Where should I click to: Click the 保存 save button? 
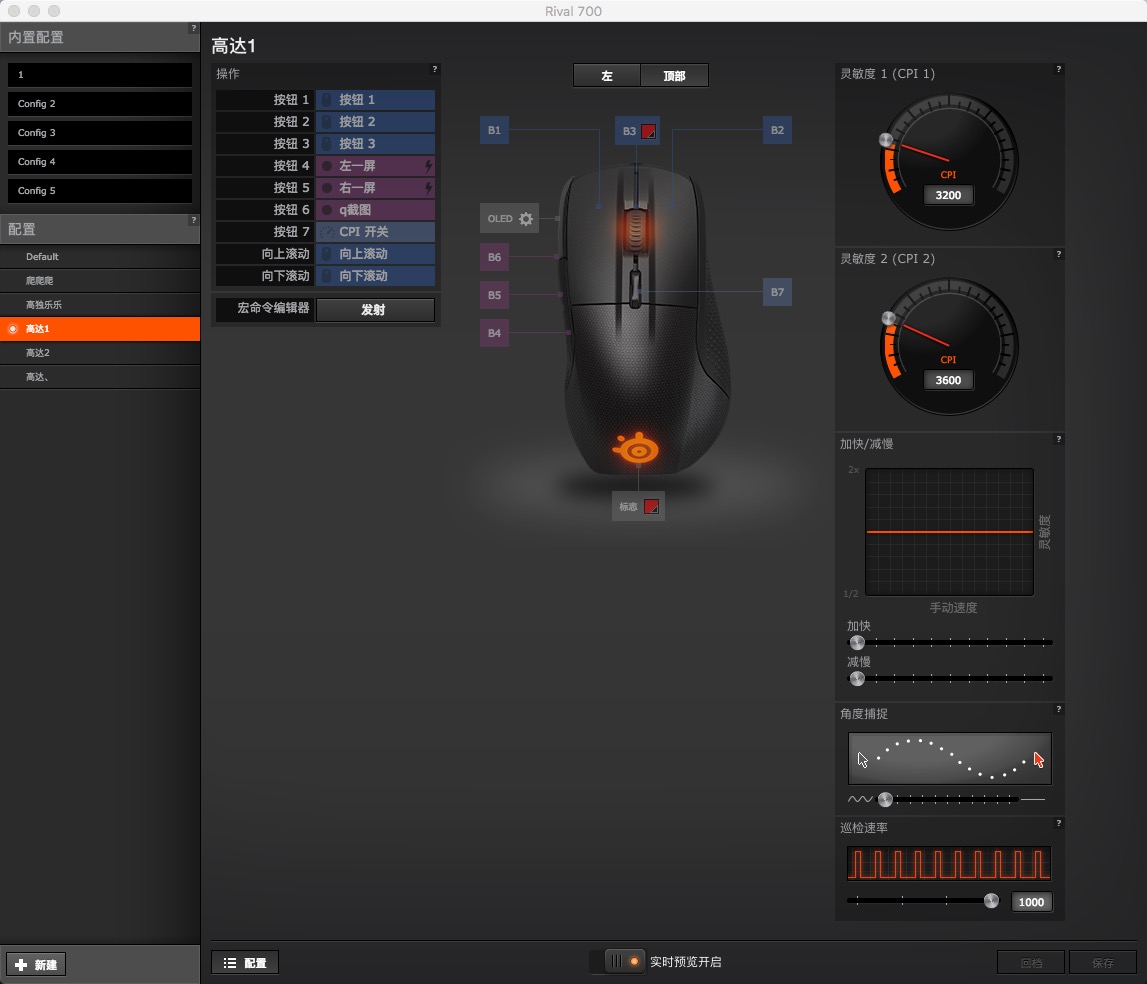1103,963
